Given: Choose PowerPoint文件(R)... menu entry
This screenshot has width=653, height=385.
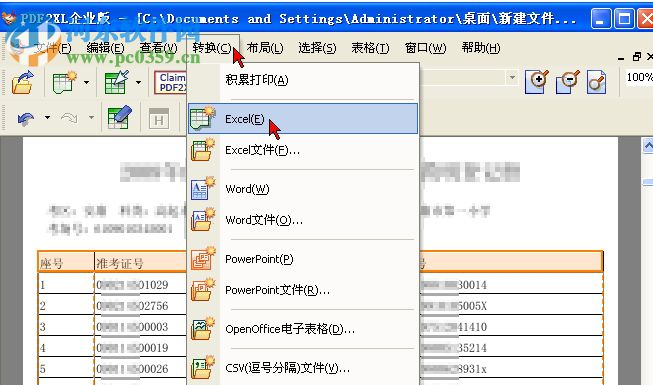Looking at the screenshot, I should pyautogui.click(x=303, y=290).
